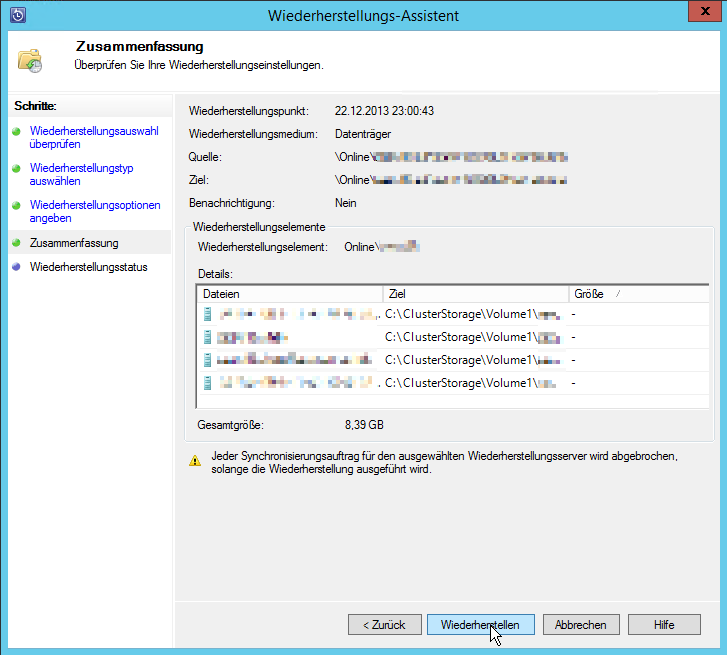This screenshot has width=727, height=655.
Task: Select the Wiederherstellungsstatus step
Action: [x=88, y=267]
